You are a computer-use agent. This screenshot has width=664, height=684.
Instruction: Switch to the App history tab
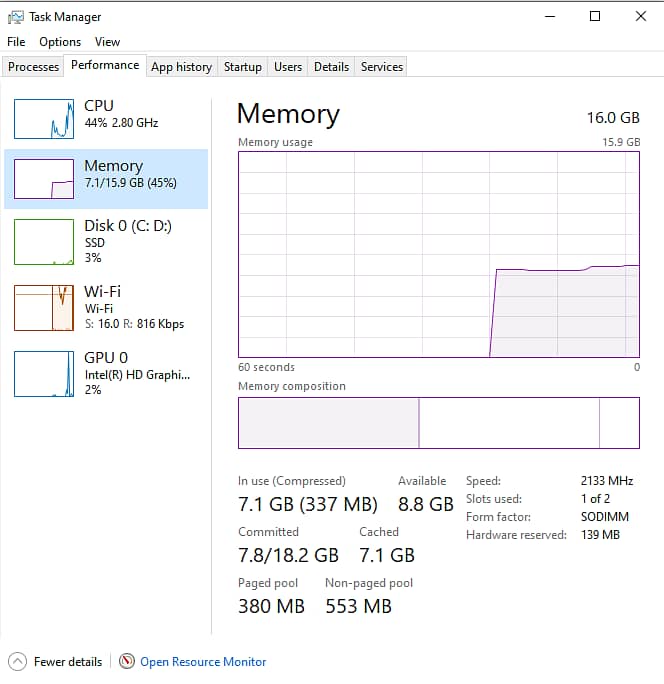[x=181, y=67]
